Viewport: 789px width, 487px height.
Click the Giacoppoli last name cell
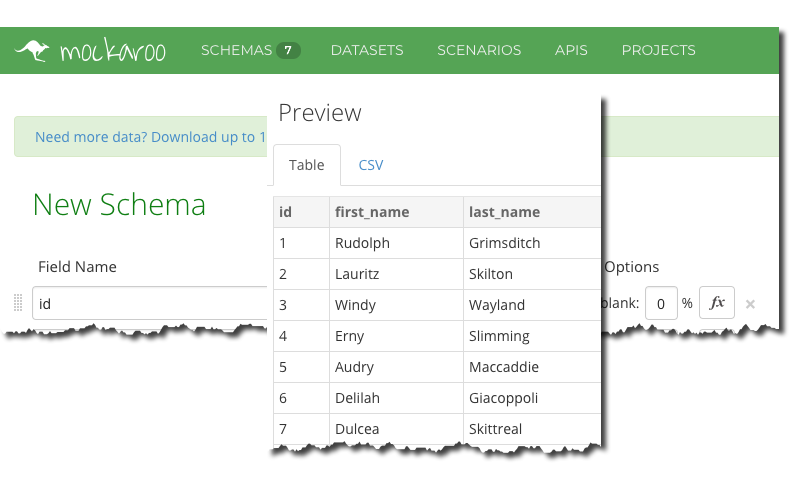[x=503, y=398]
